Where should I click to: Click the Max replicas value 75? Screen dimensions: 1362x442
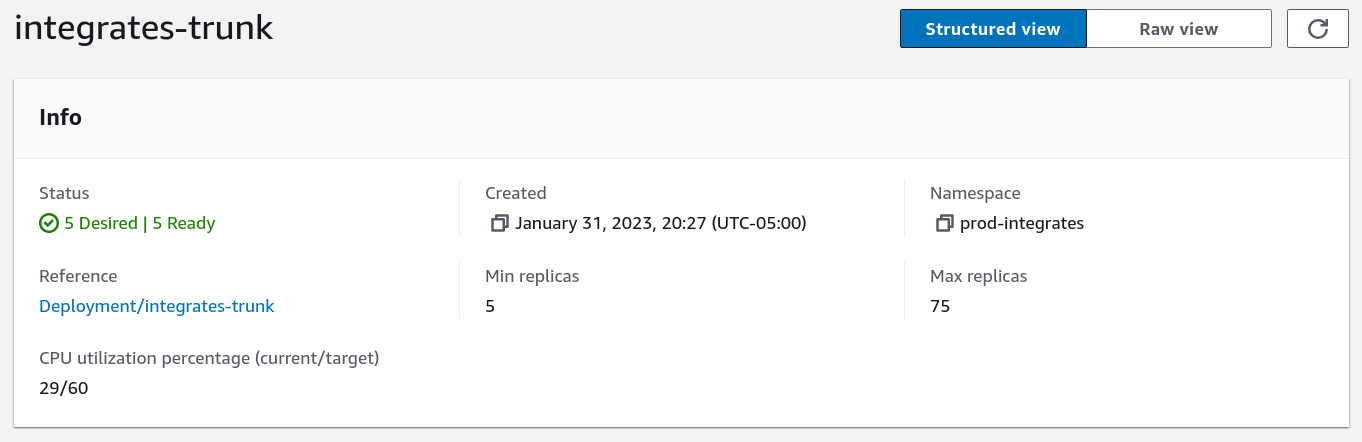940,306
